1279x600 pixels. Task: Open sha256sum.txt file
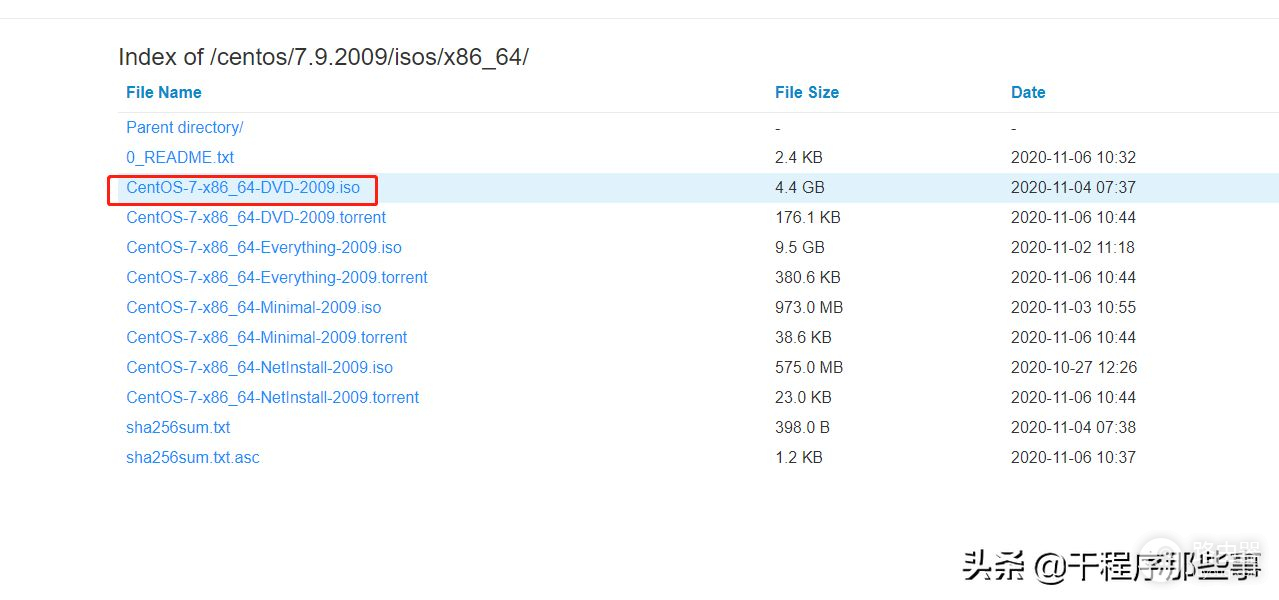click(x=178, y=427)
